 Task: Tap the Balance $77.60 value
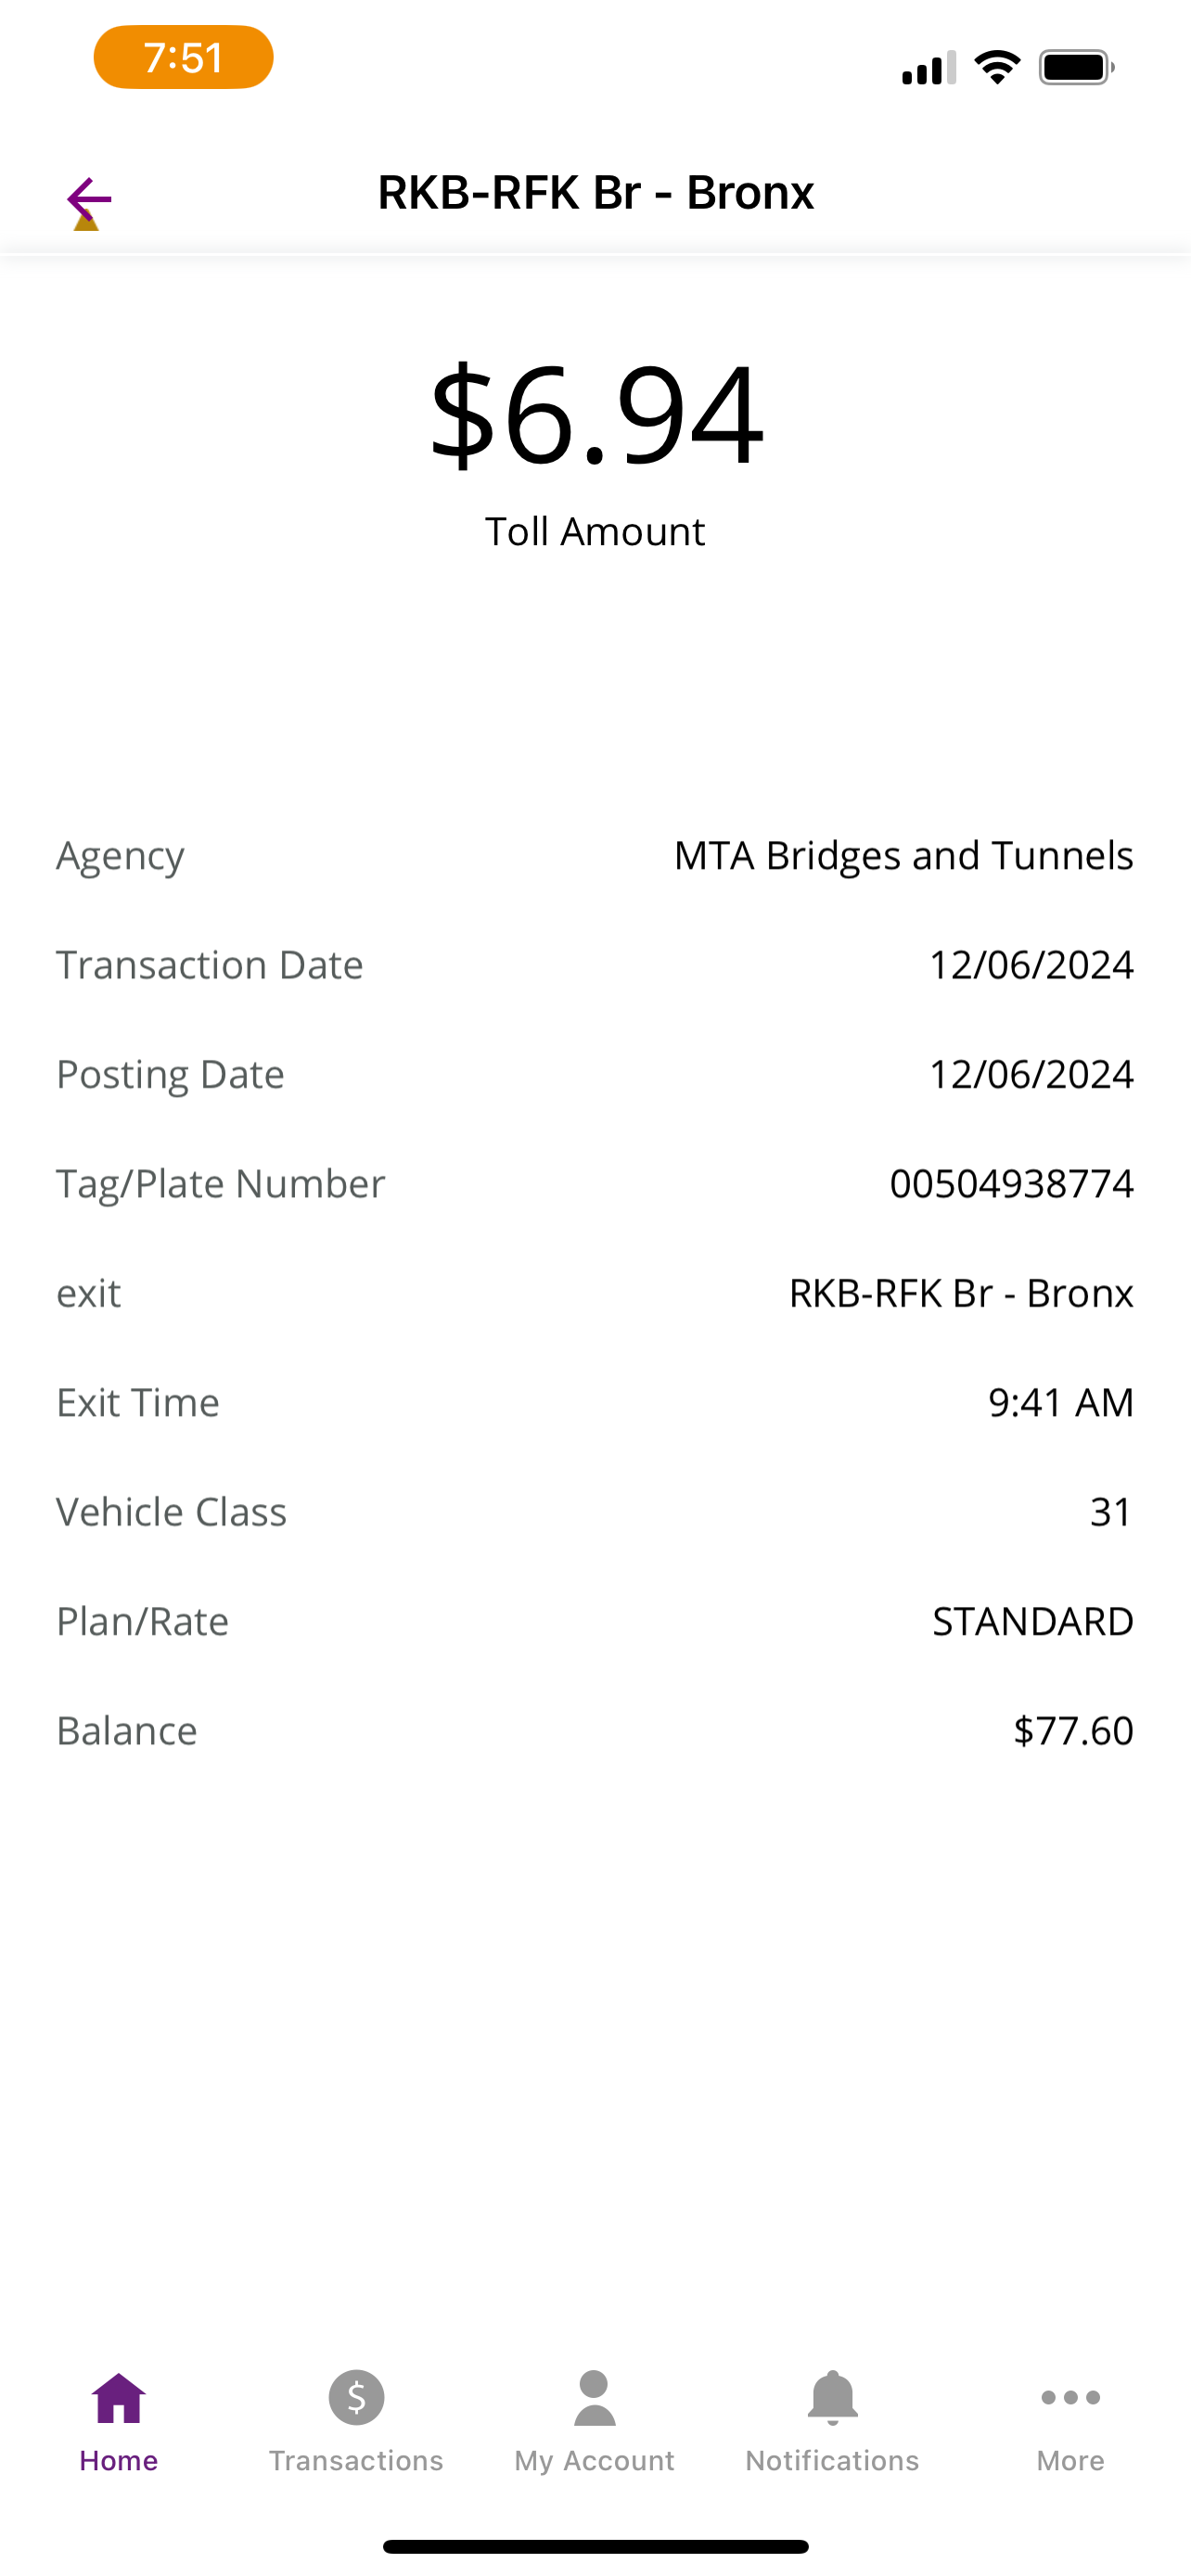pos(1073,1730)
